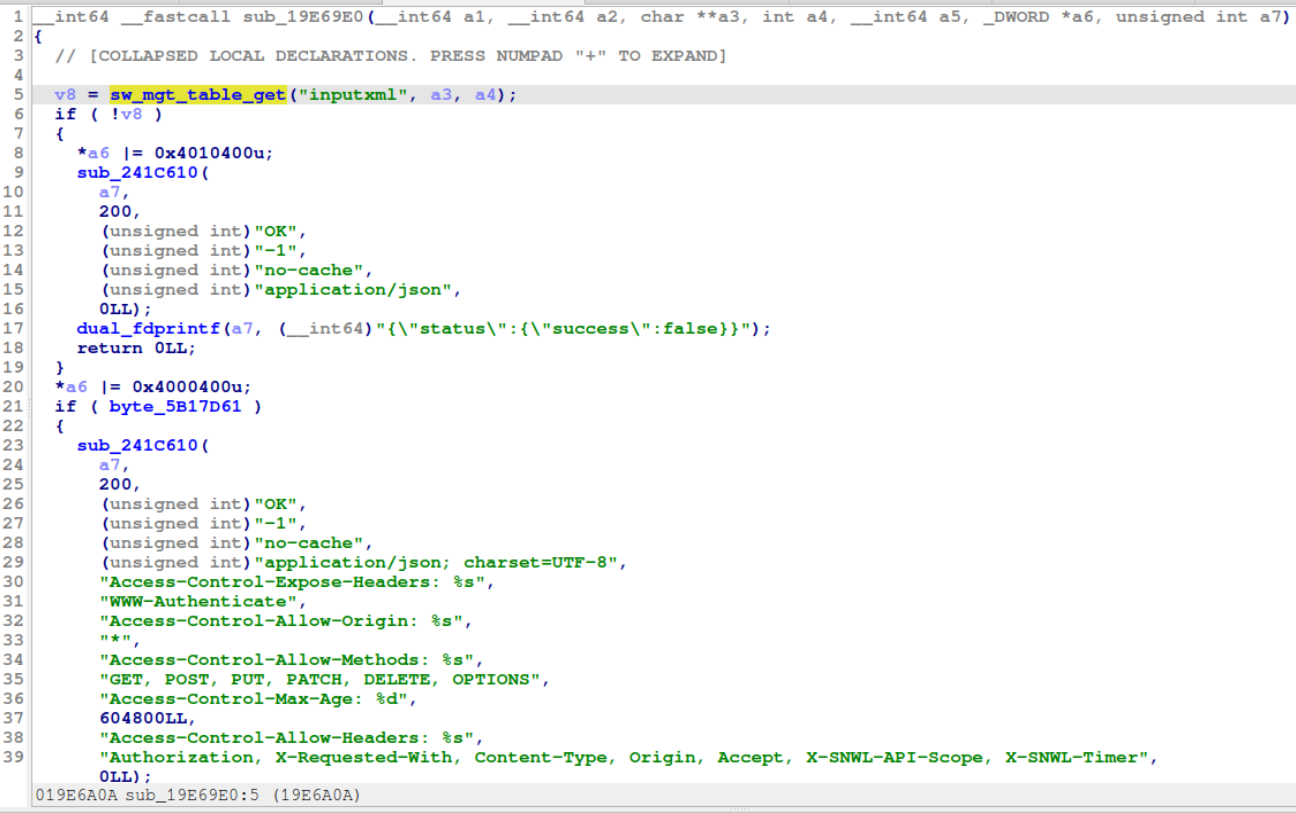
Task: Open sub_241C610 call on line 9
Action: pyautogui.click(x=138, y=172)
